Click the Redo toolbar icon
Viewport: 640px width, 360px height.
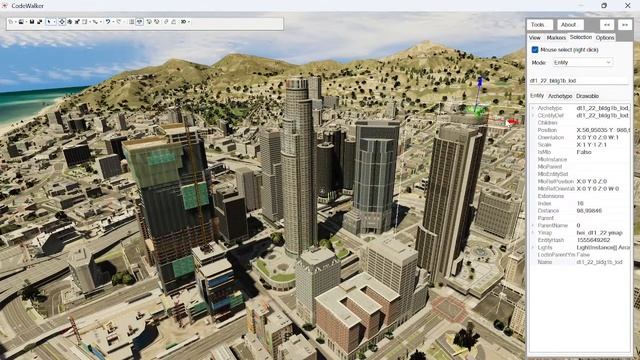click(119, 22)
